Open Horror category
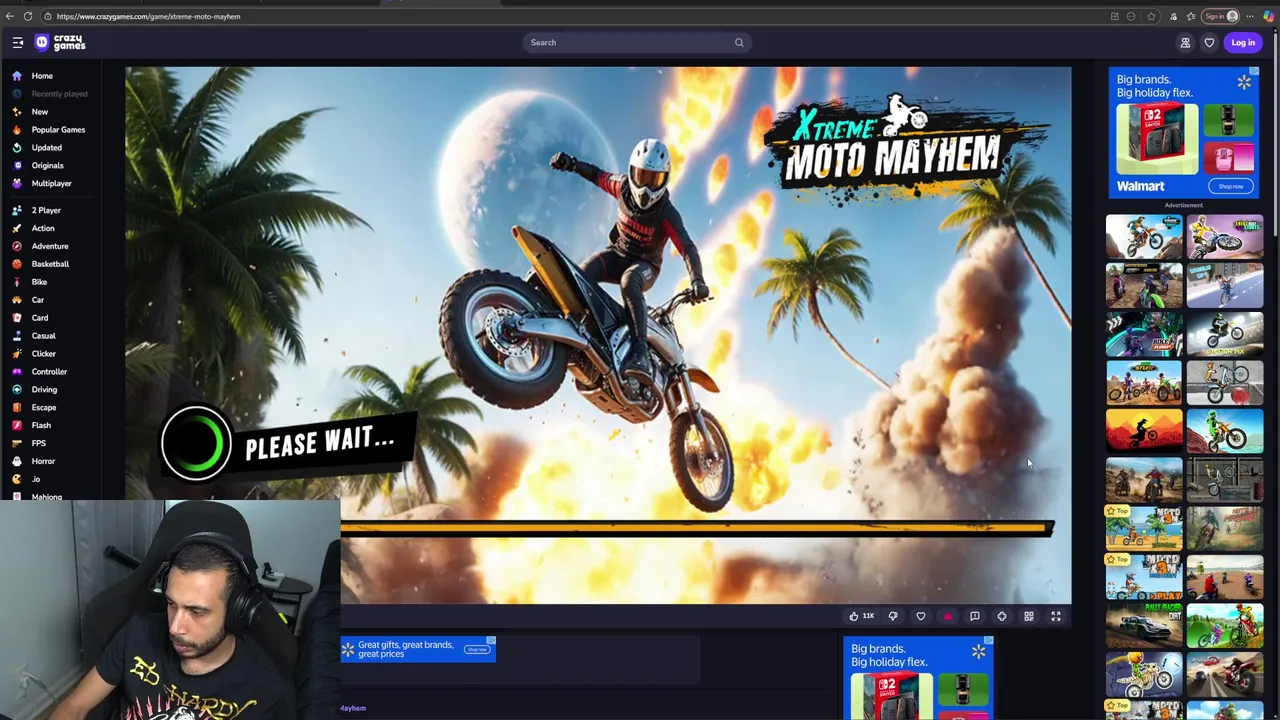 (x=43, y=462)
